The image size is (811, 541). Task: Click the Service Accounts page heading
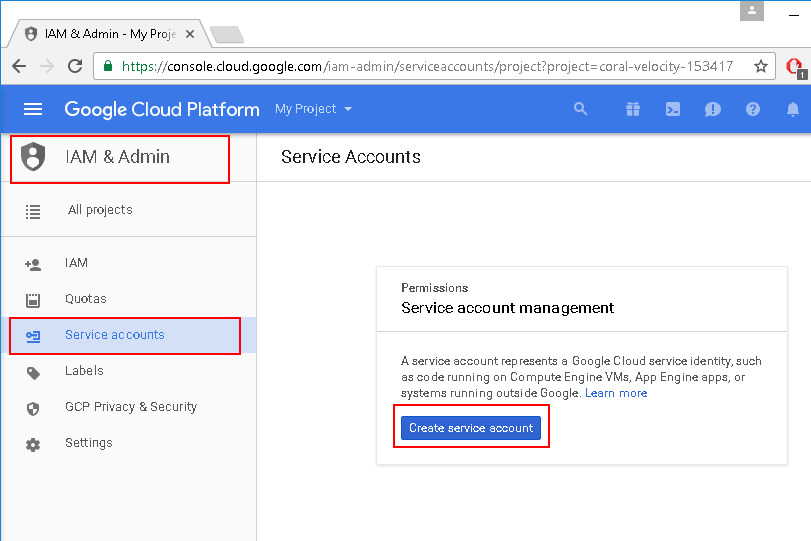351,156
